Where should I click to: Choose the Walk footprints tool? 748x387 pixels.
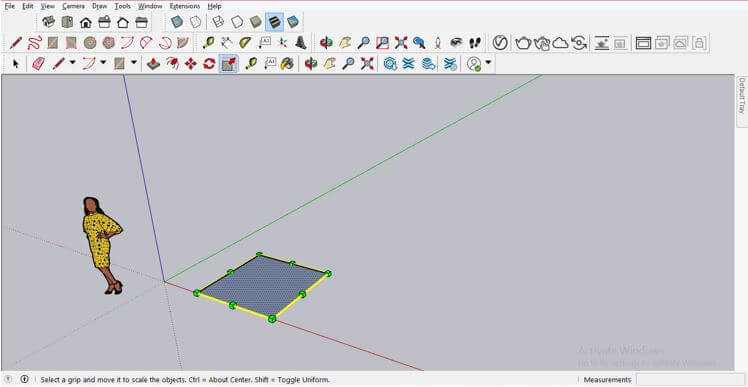(475, 43)
